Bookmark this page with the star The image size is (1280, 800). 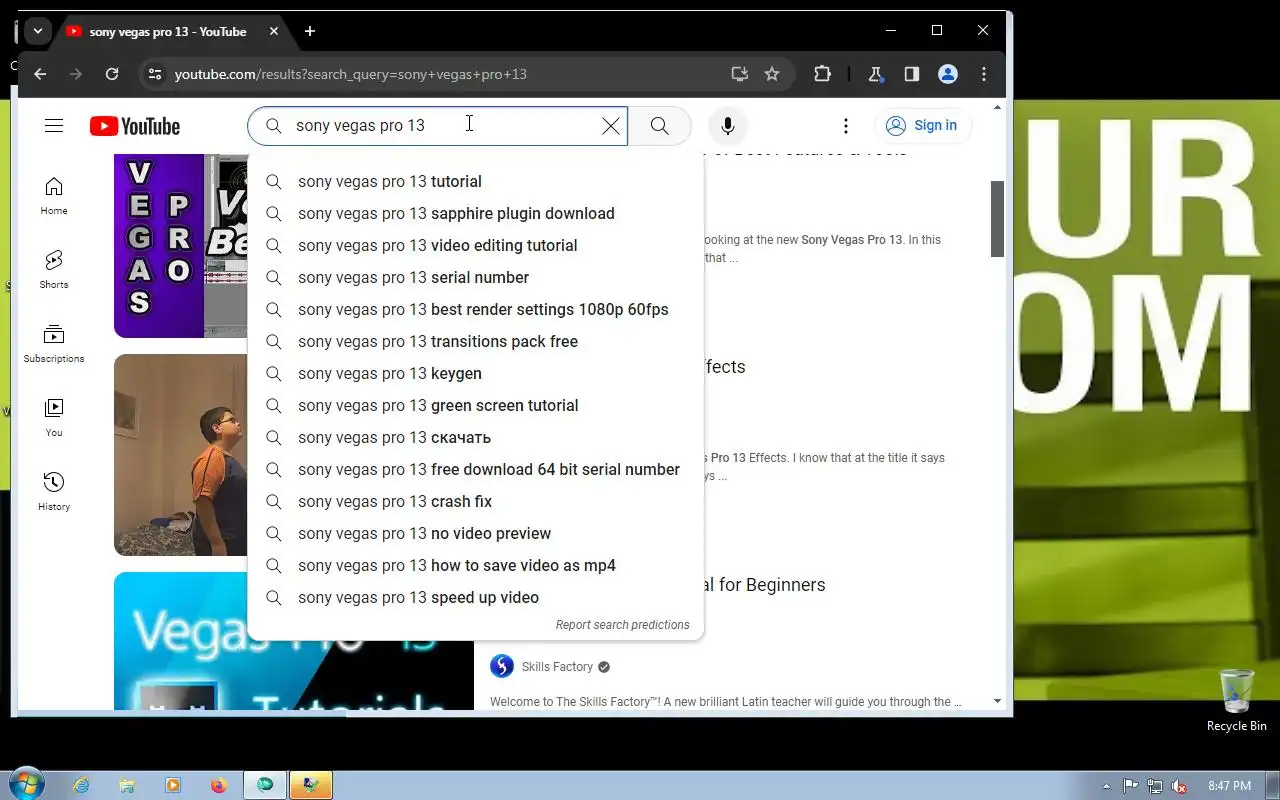click(772, 74)
